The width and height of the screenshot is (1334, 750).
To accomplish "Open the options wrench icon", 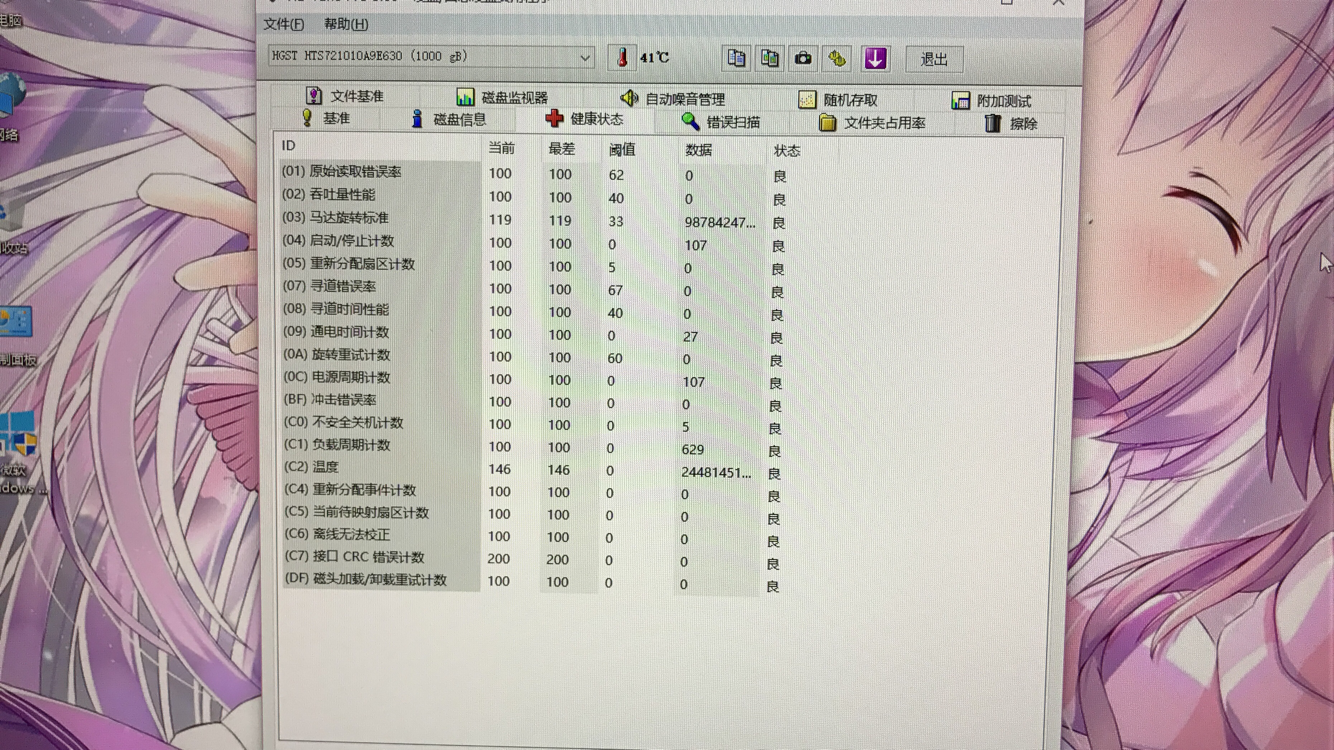I will (x=837, y=59).
